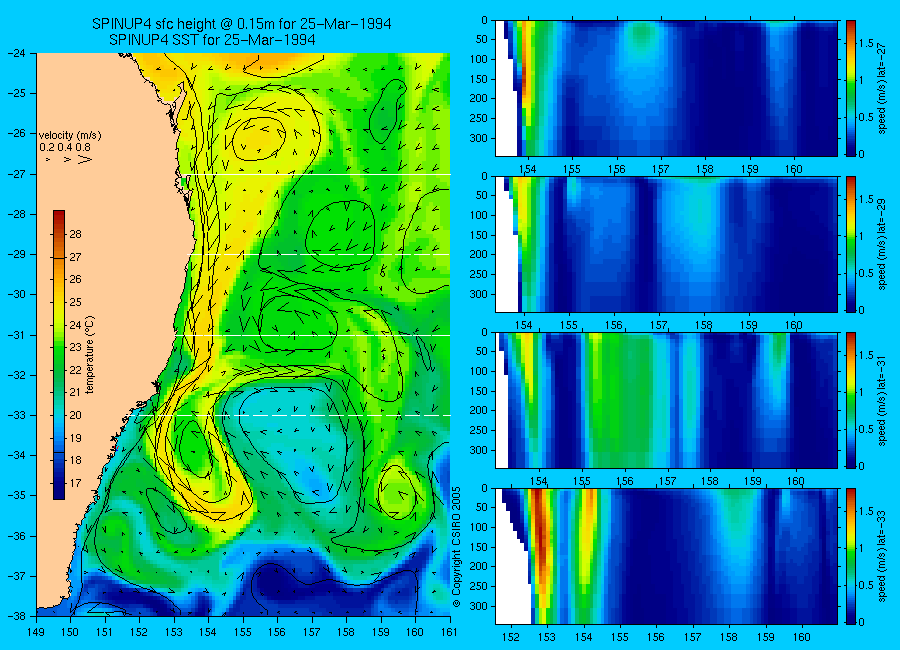Click the "25" tick on the temperature scale
Viewport: 900px width, 650px height.
[x=76, y=302]
